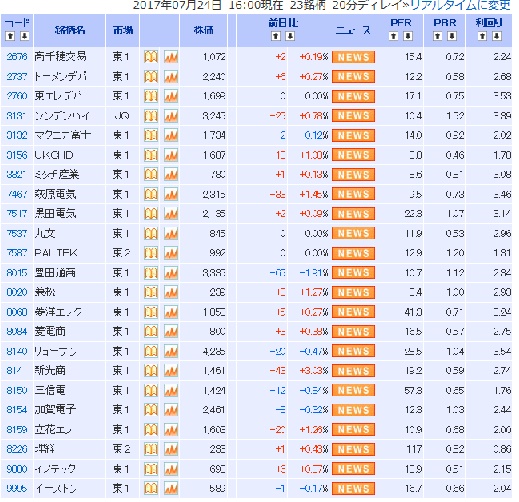View NEWS for 新光商 row
This screenshot has width=519, height=502.
[x=353, y=371]
